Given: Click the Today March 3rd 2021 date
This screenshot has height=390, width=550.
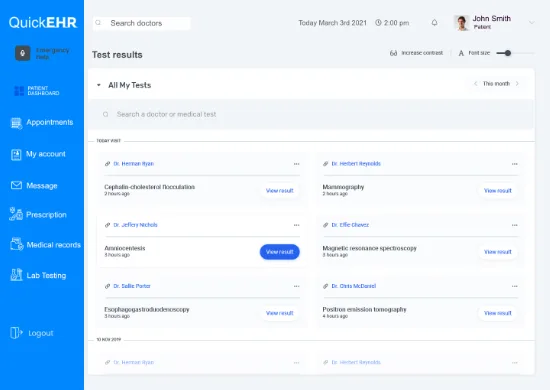Looking at the screenshot, I should pyautogui.click(x=333, y=23).
